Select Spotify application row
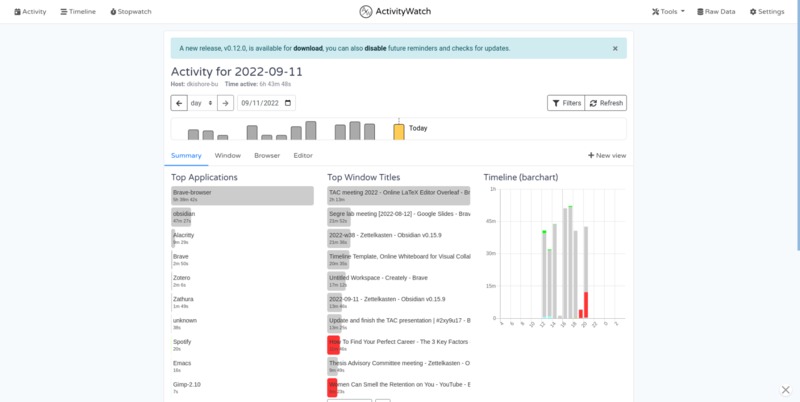Screen dimensions: 800x402 [x=242, y=345]
